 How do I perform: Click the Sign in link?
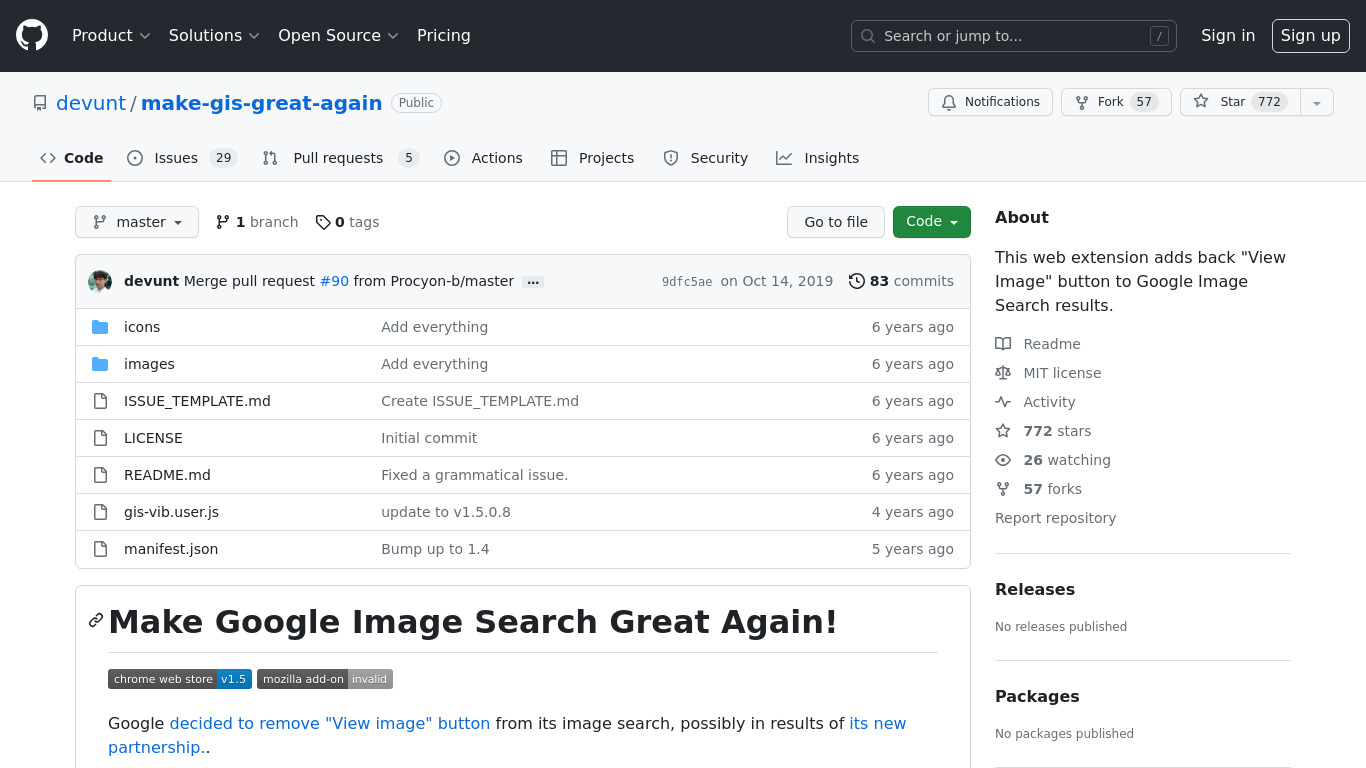coord(1228,36)
